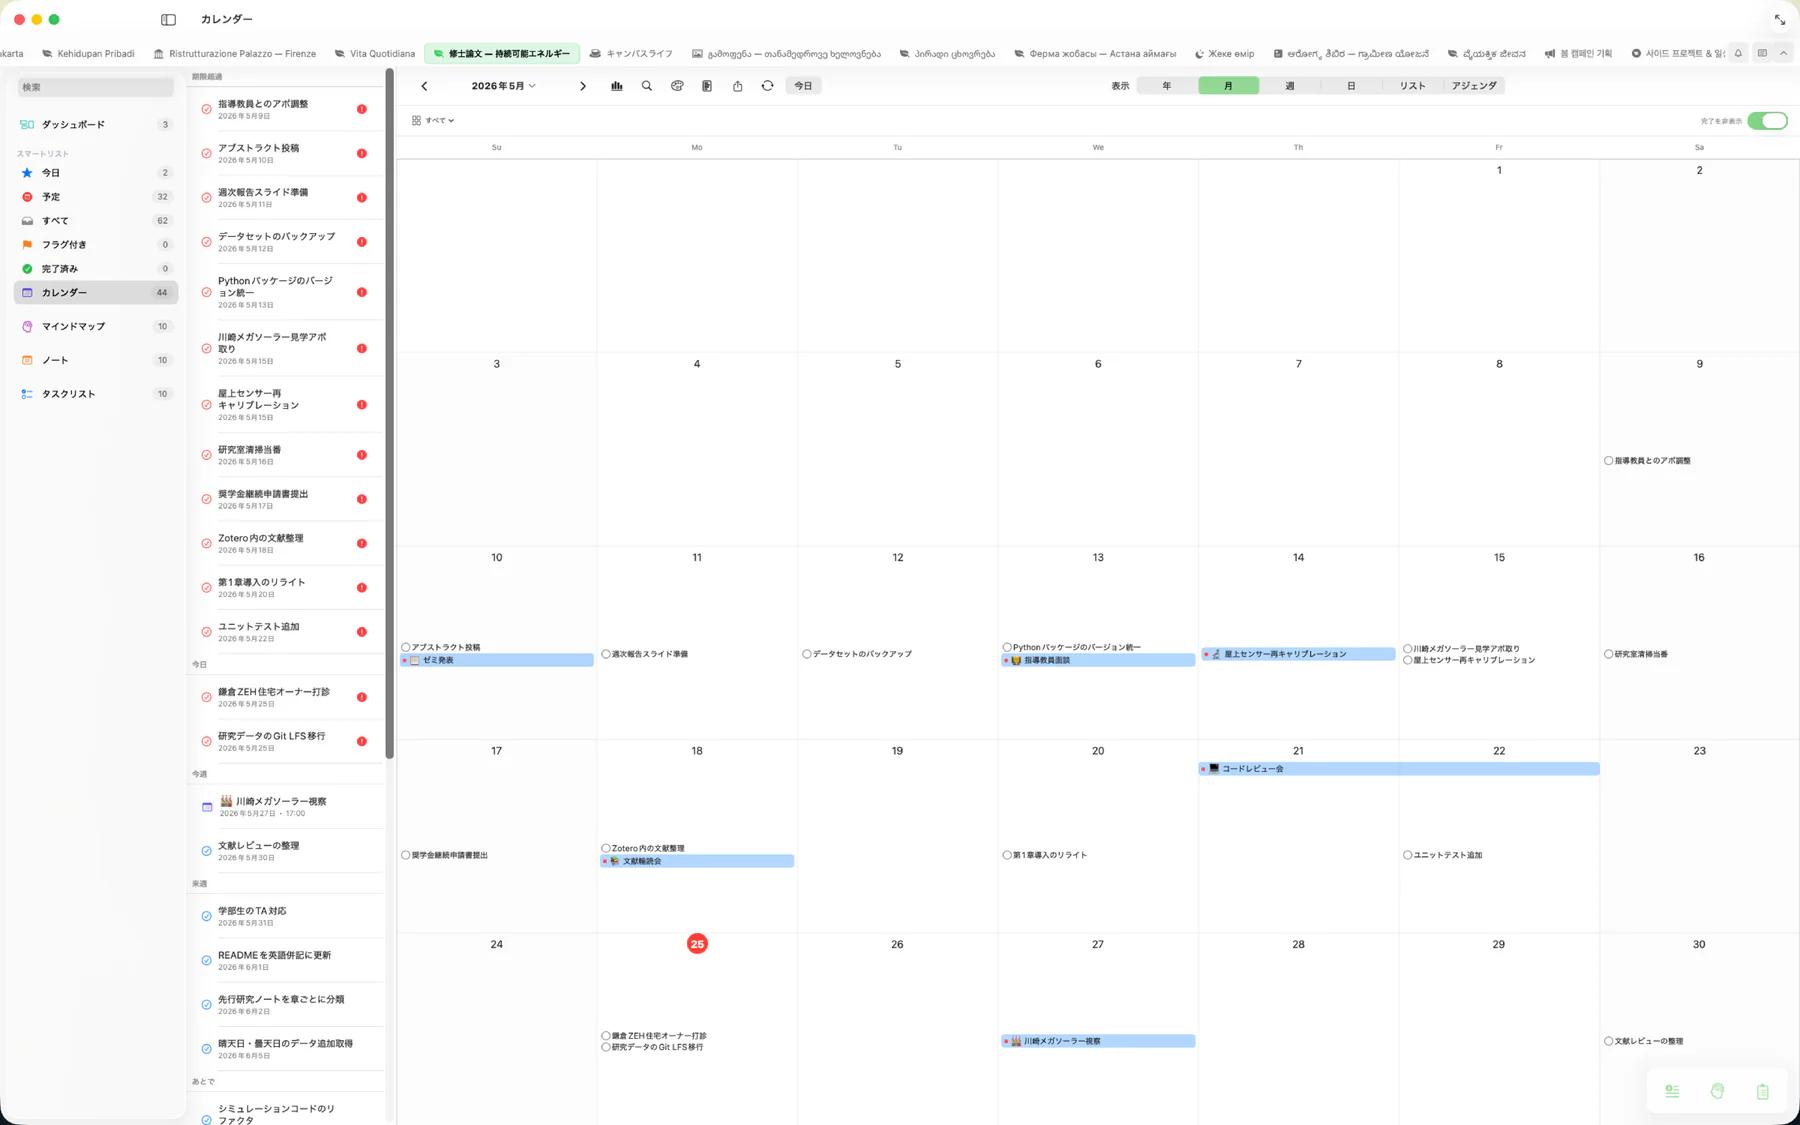
Task: Open the statistics bar chart icon
Action: click(617, 86)
